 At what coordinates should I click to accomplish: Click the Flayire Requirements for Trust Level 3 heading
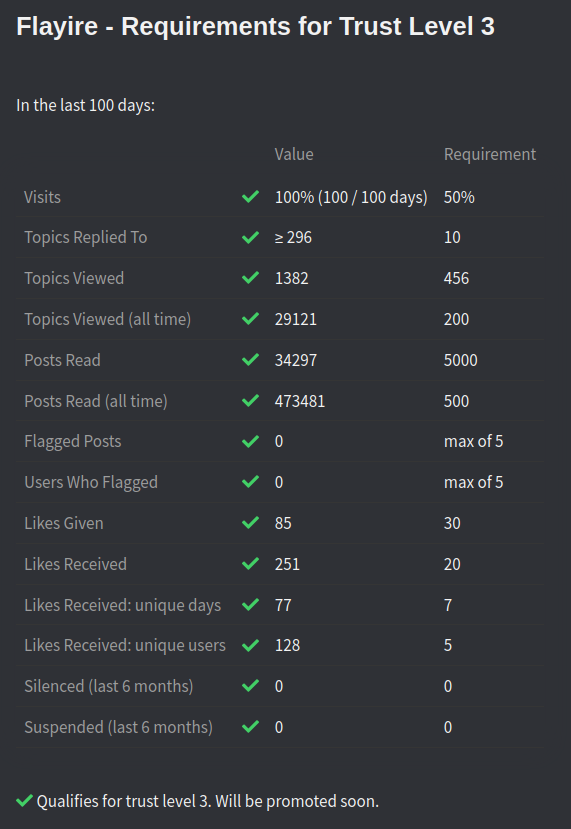point(255,26)
